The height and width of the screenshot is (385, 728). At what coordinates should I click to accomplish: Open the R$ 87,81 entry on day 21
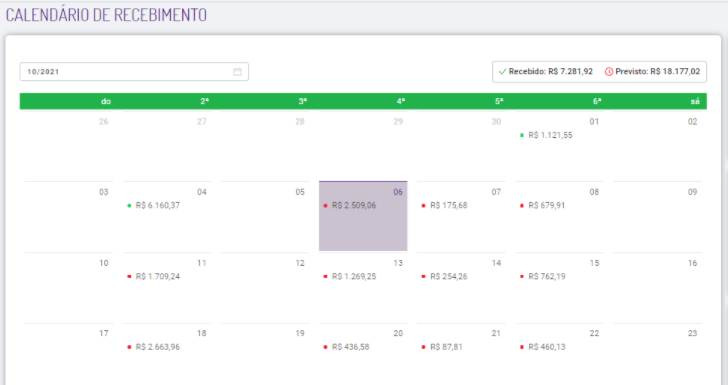click(446, 347)
